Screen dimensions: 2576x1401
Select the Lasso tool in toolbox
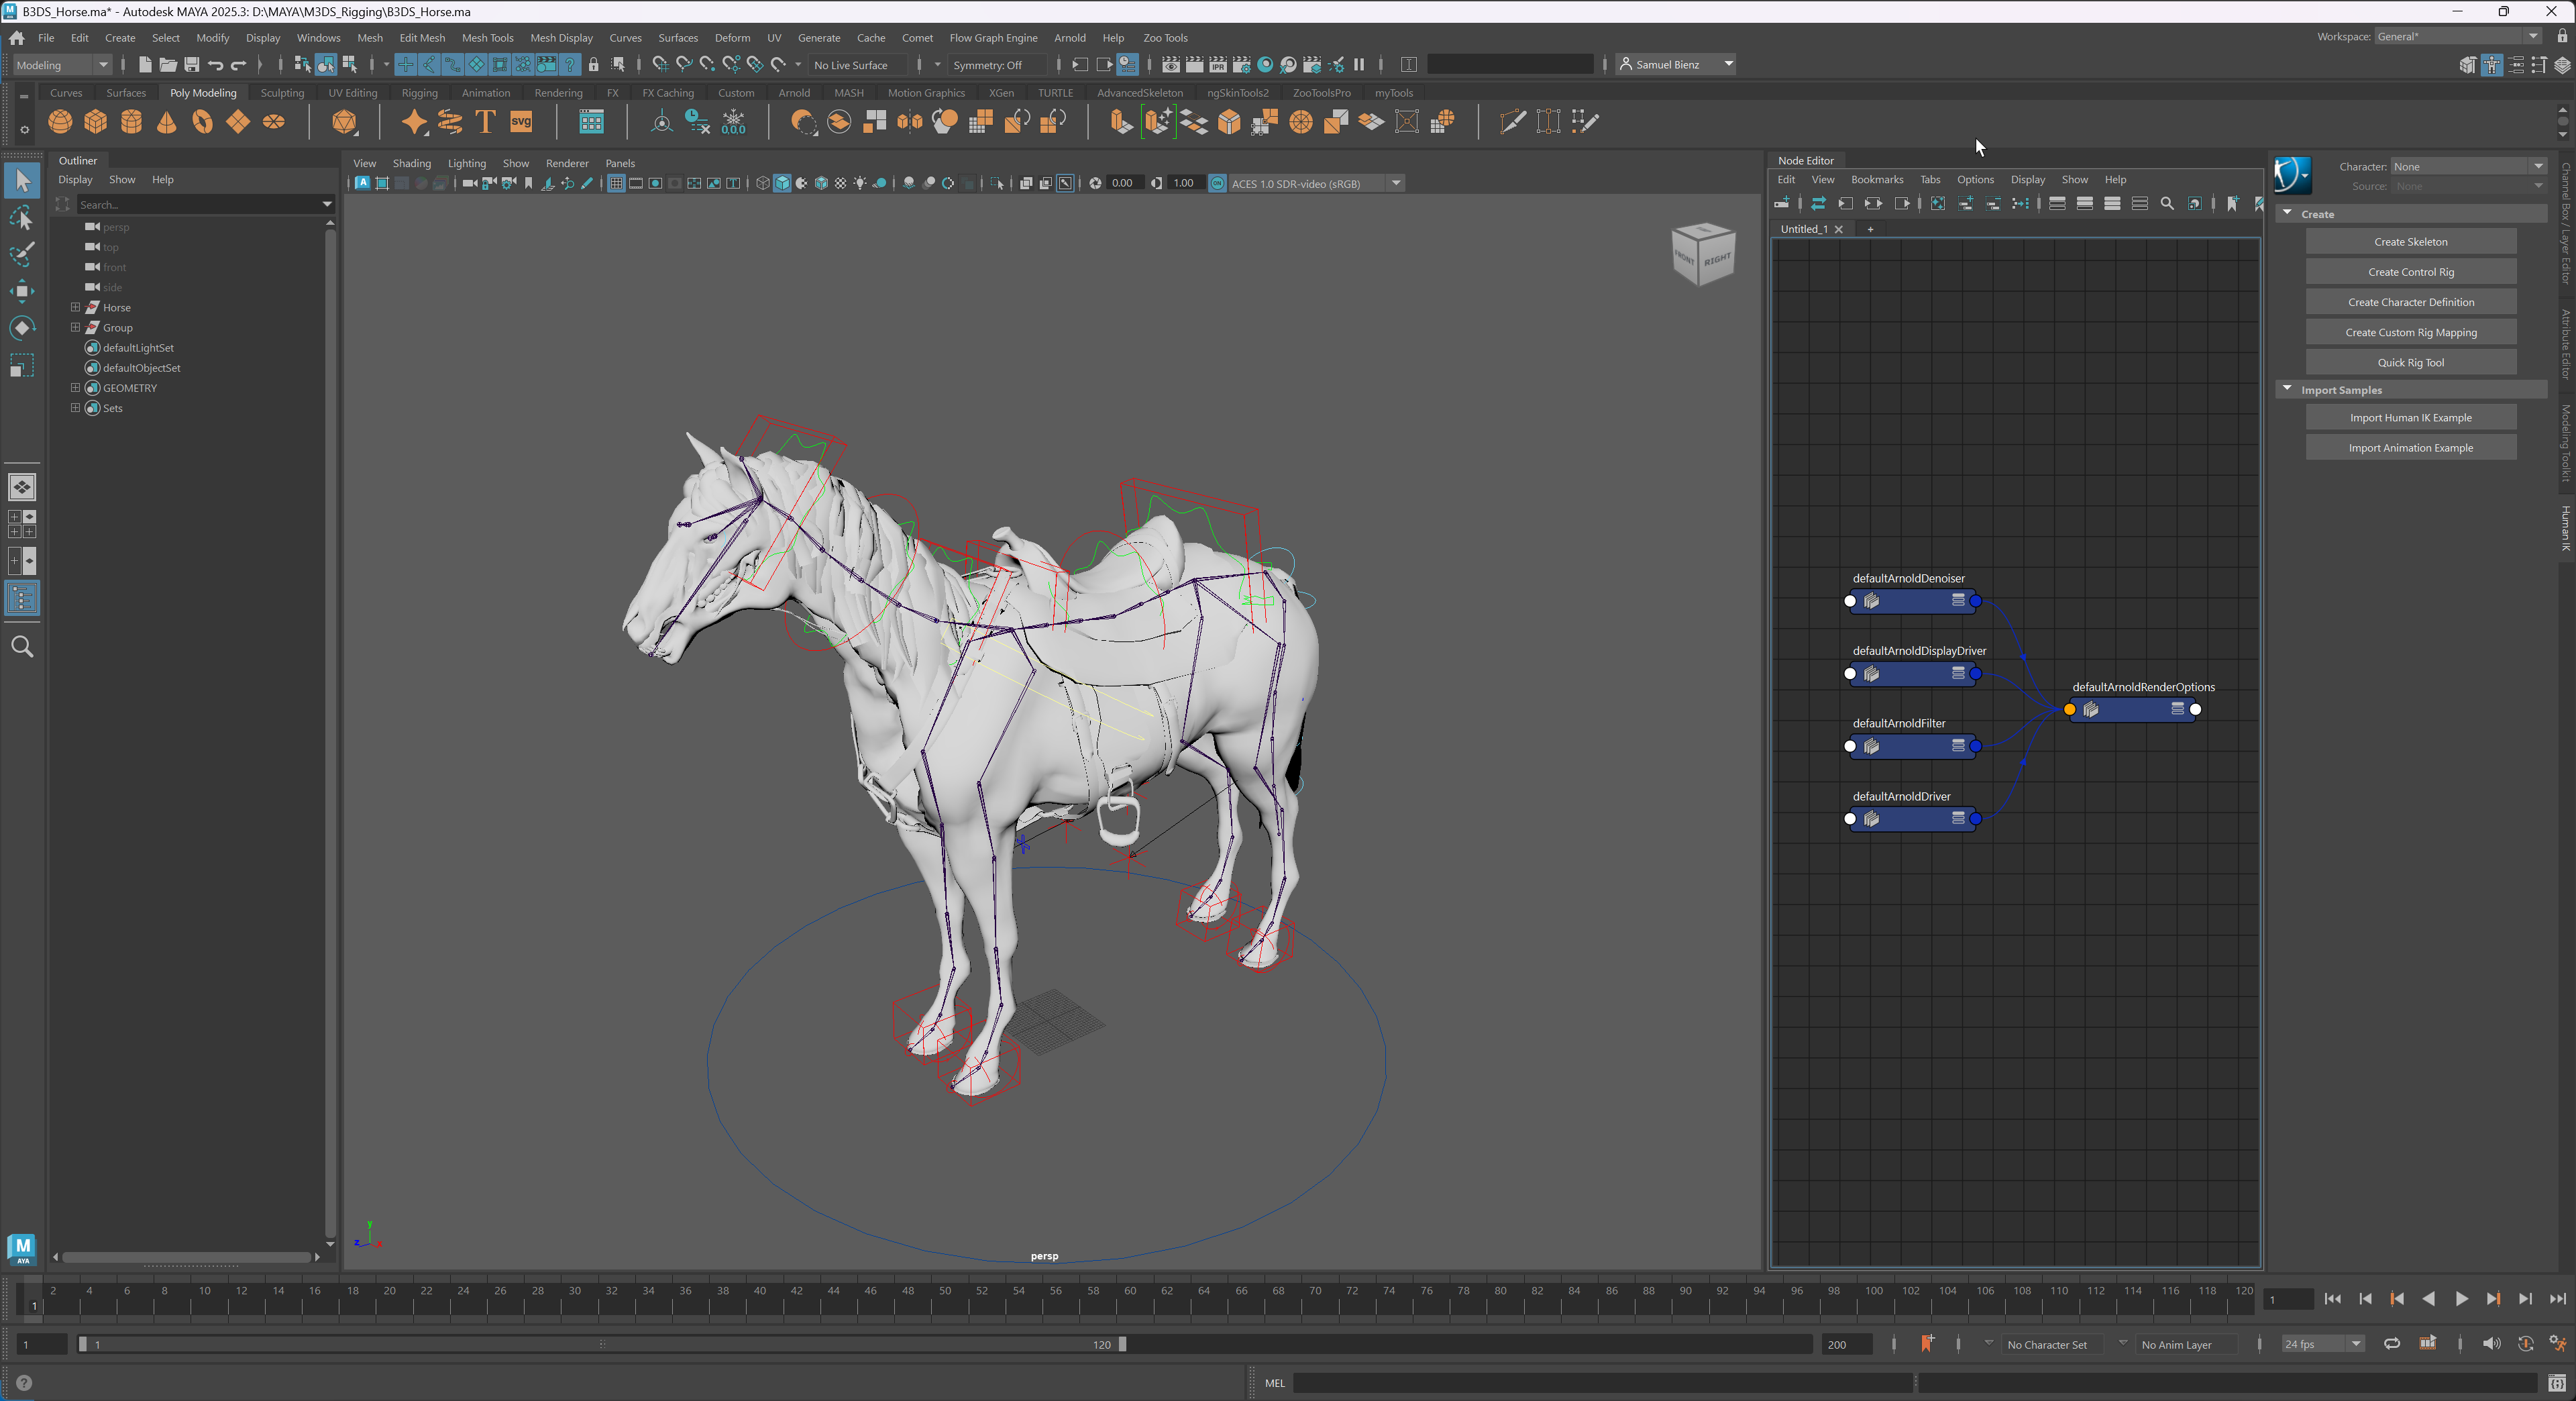[x=22, y=218]
